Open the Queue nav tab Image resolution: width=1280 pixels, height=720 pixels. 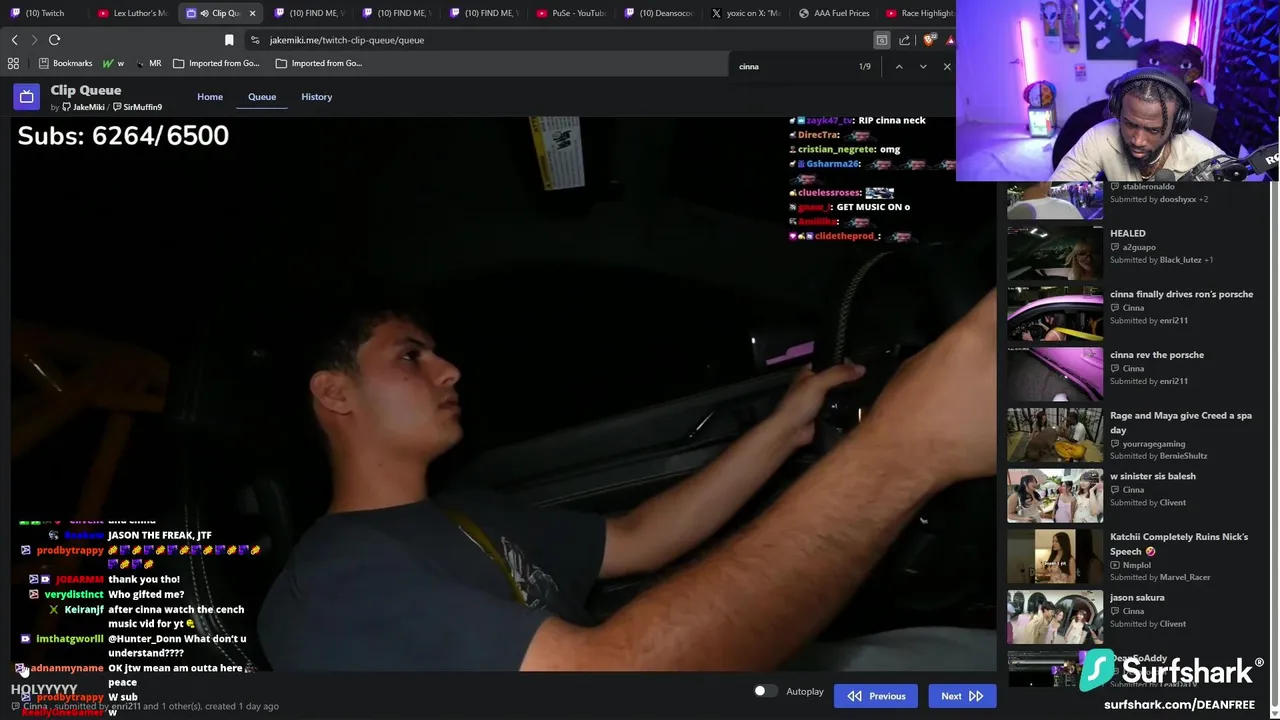click(x=262, y=97)
